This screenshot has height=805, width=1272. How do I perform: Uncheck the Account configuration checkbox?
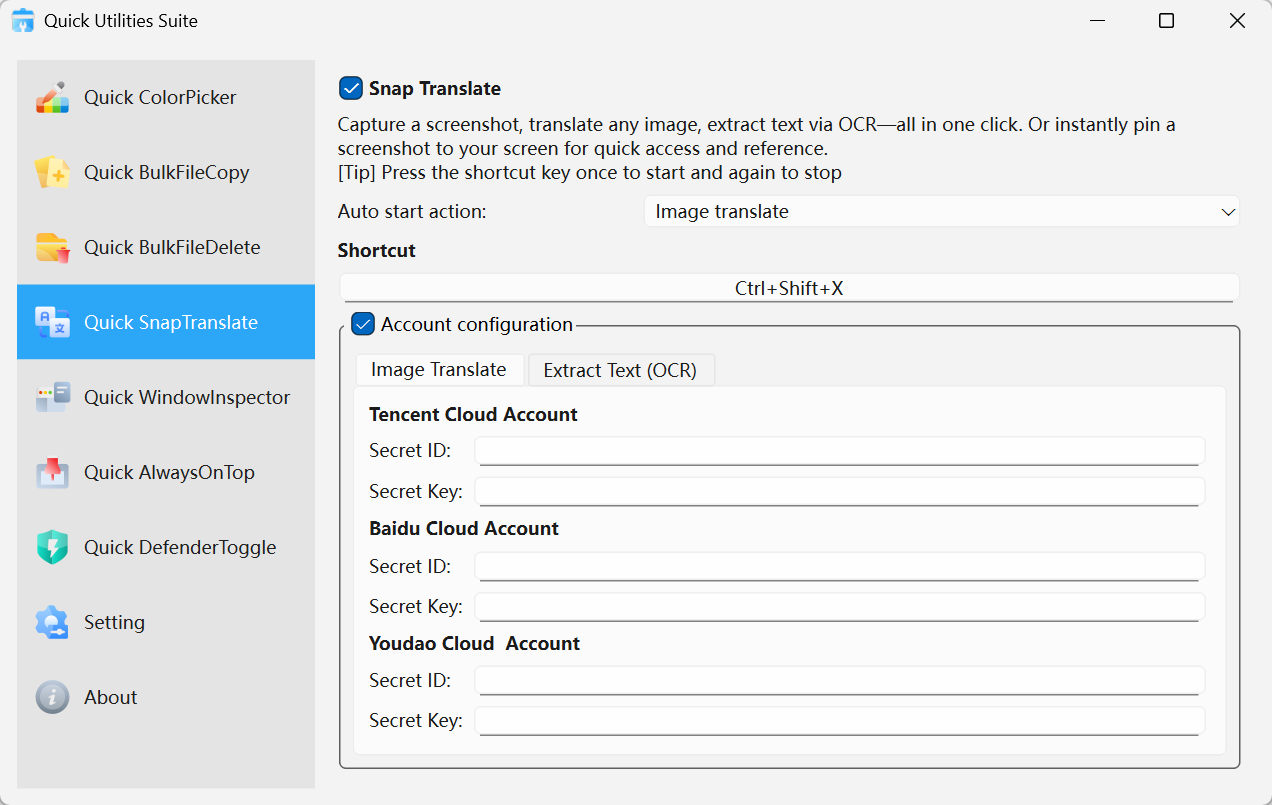click(363, 325)
